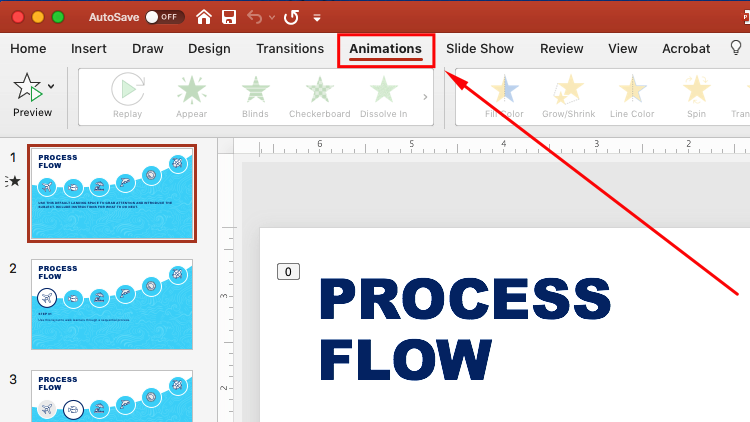The height and width of the screenshot is (422, 750).
Task: Open Customize Quick Access Toolbar dropdown
Action: pos(318,18)
